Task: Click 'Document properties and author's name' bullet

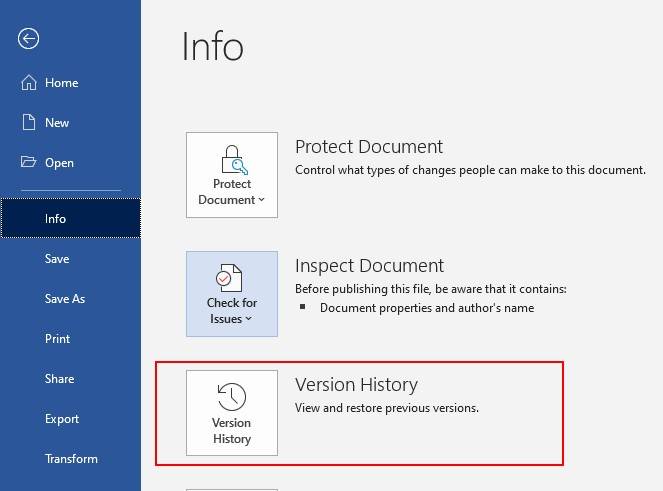Action: point(427,308)
